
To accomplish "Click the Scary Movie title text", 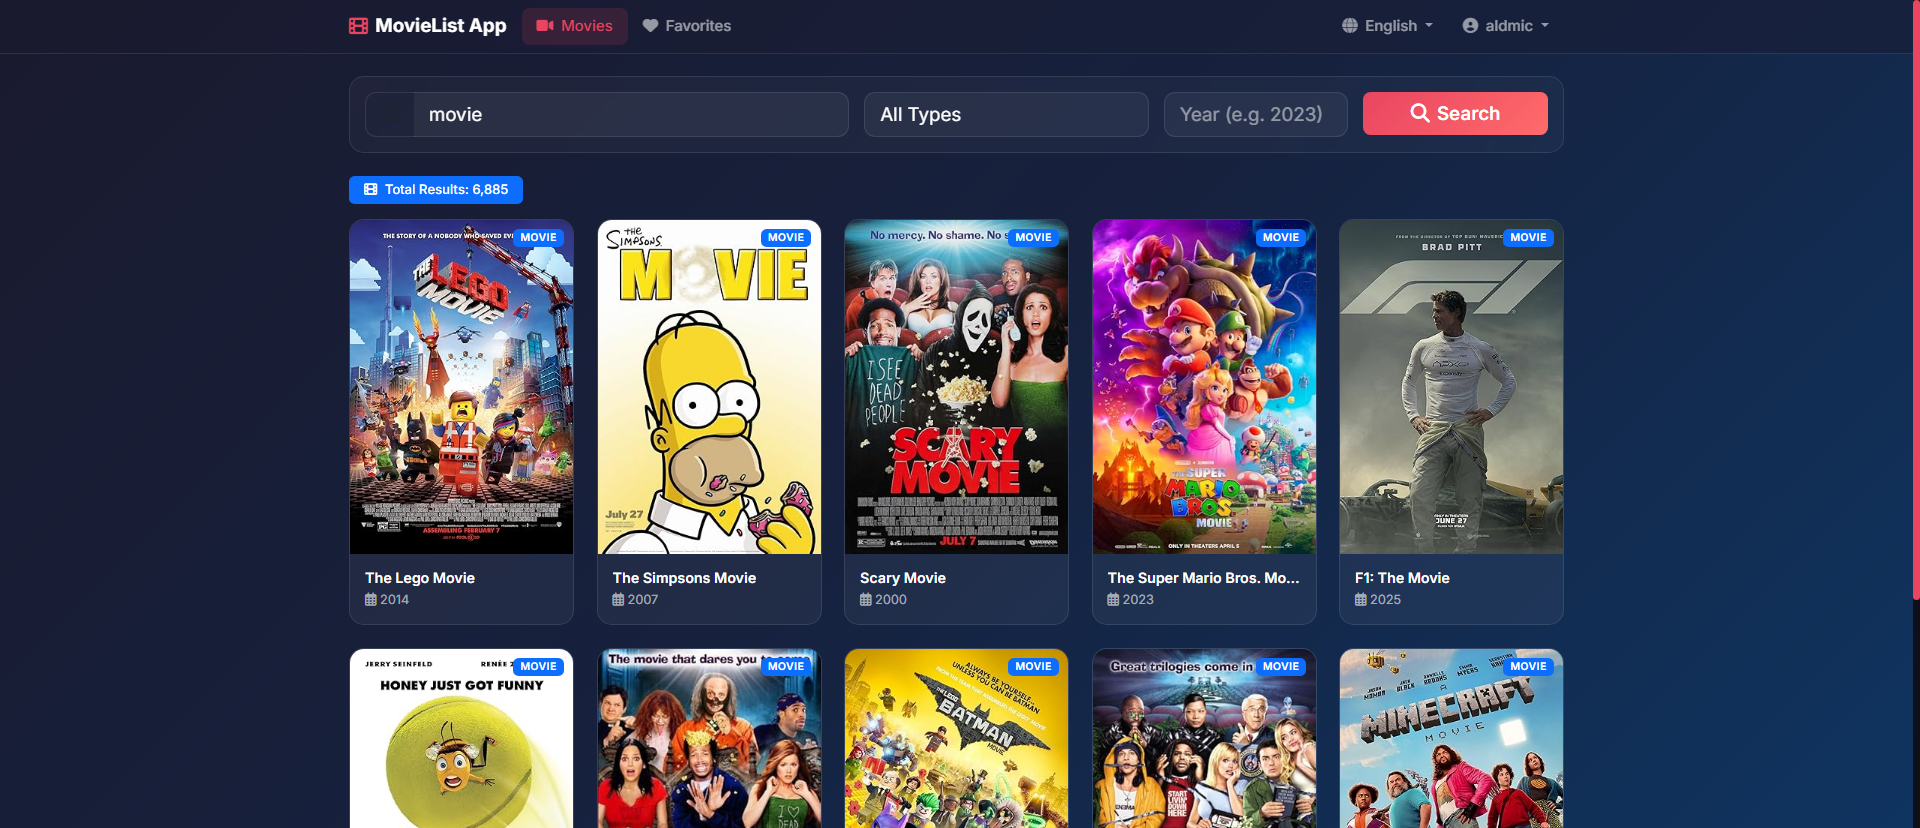I will coord(903,578).
